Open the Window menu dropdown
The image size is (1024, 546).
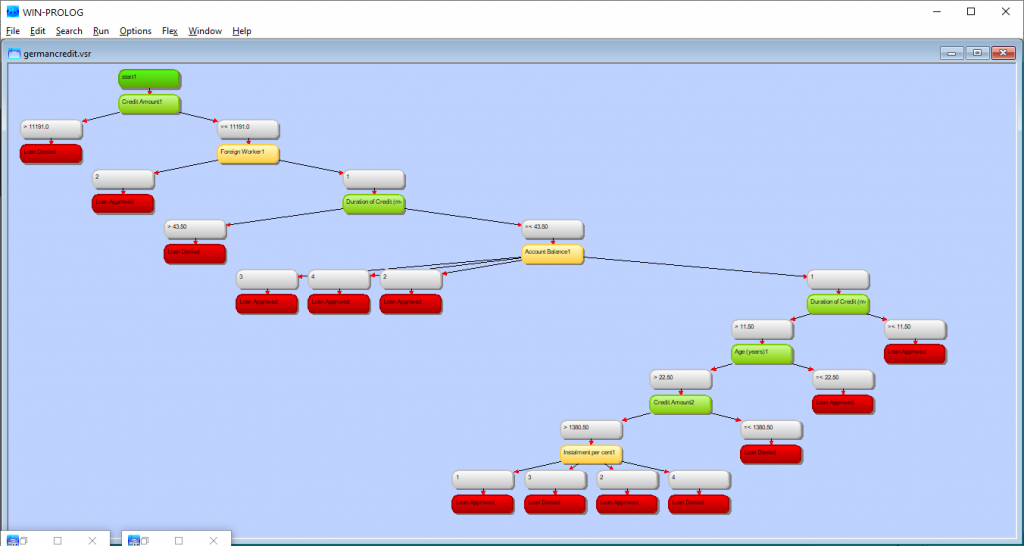pos(205,31)
